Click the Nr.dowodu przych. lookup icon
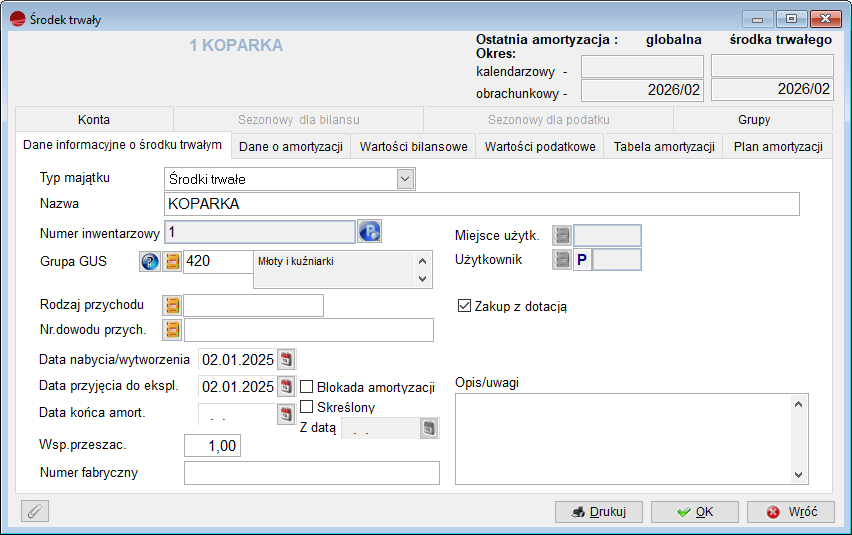The image size is (852, 535). [x=172, y=329]
